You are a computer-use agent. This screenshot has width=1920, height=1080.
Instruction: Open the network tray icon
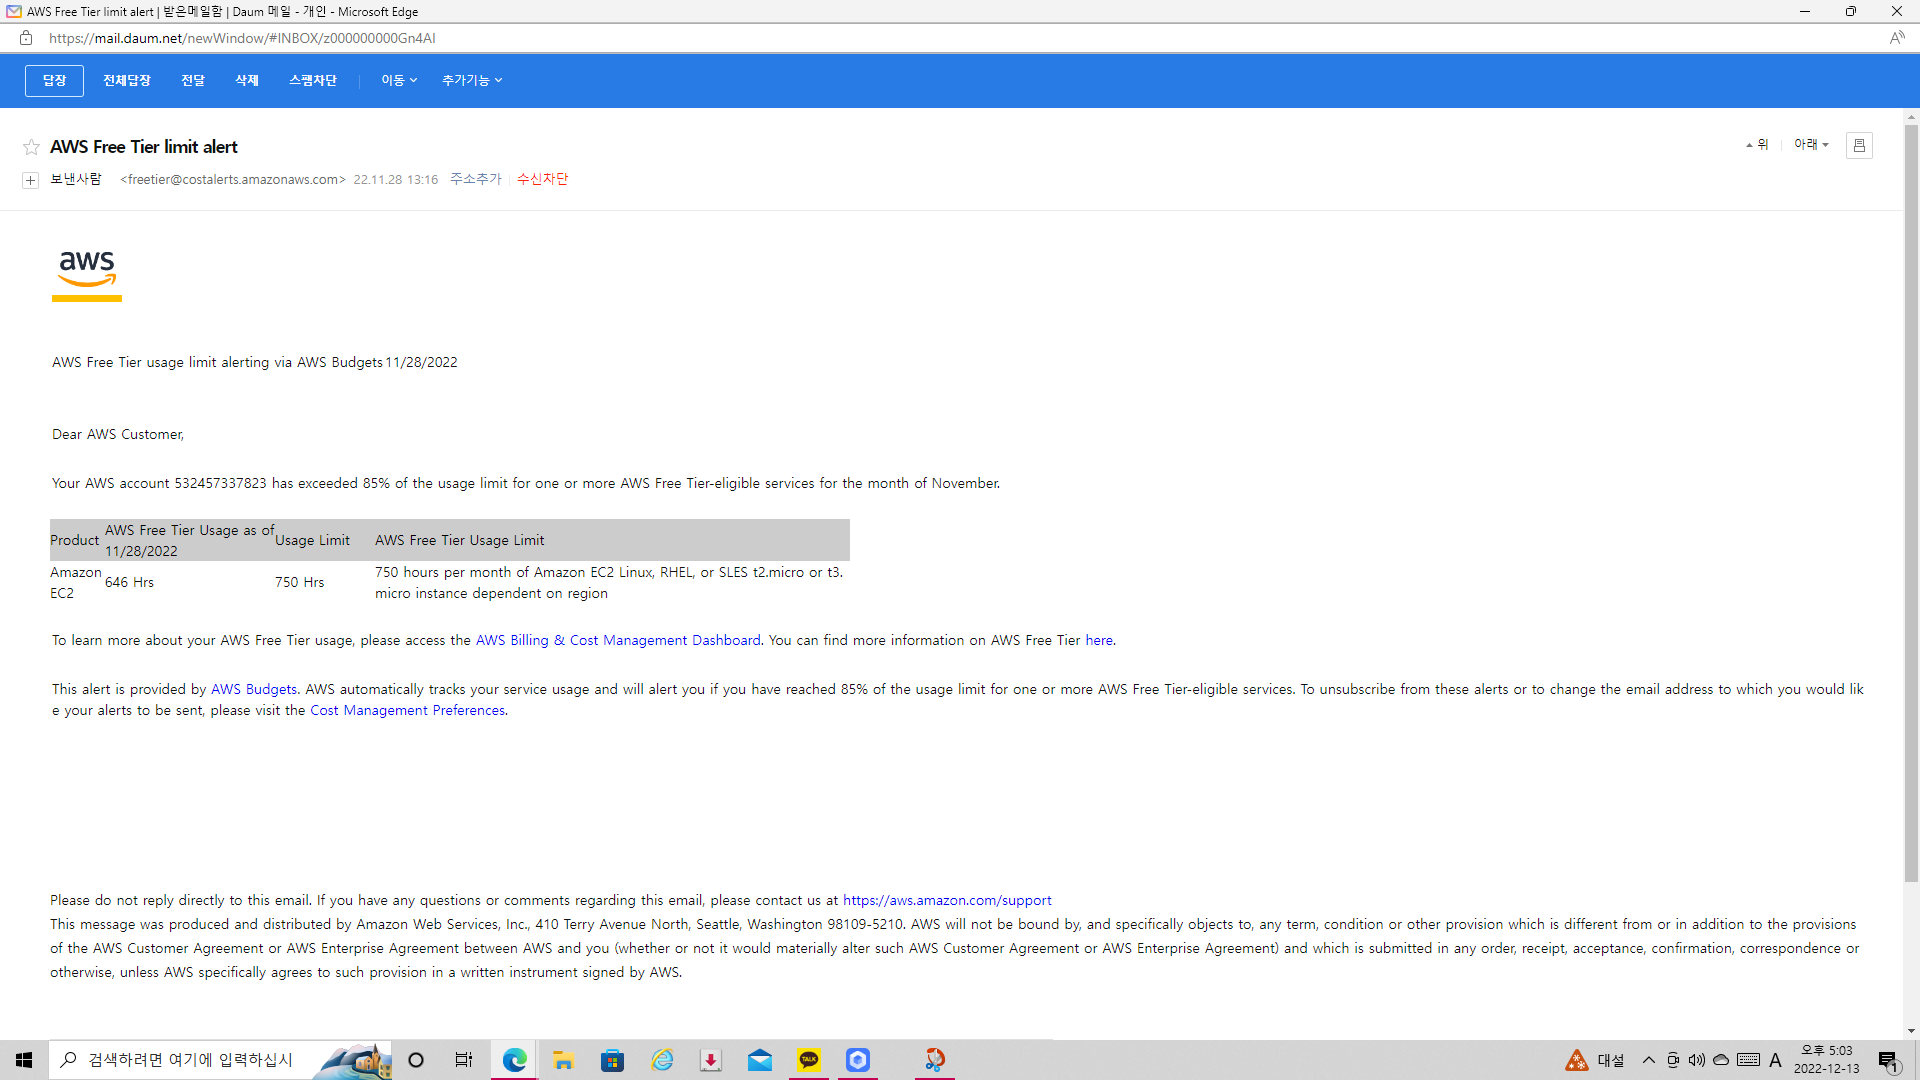pyautogui.click(x=1673, y=1060)
